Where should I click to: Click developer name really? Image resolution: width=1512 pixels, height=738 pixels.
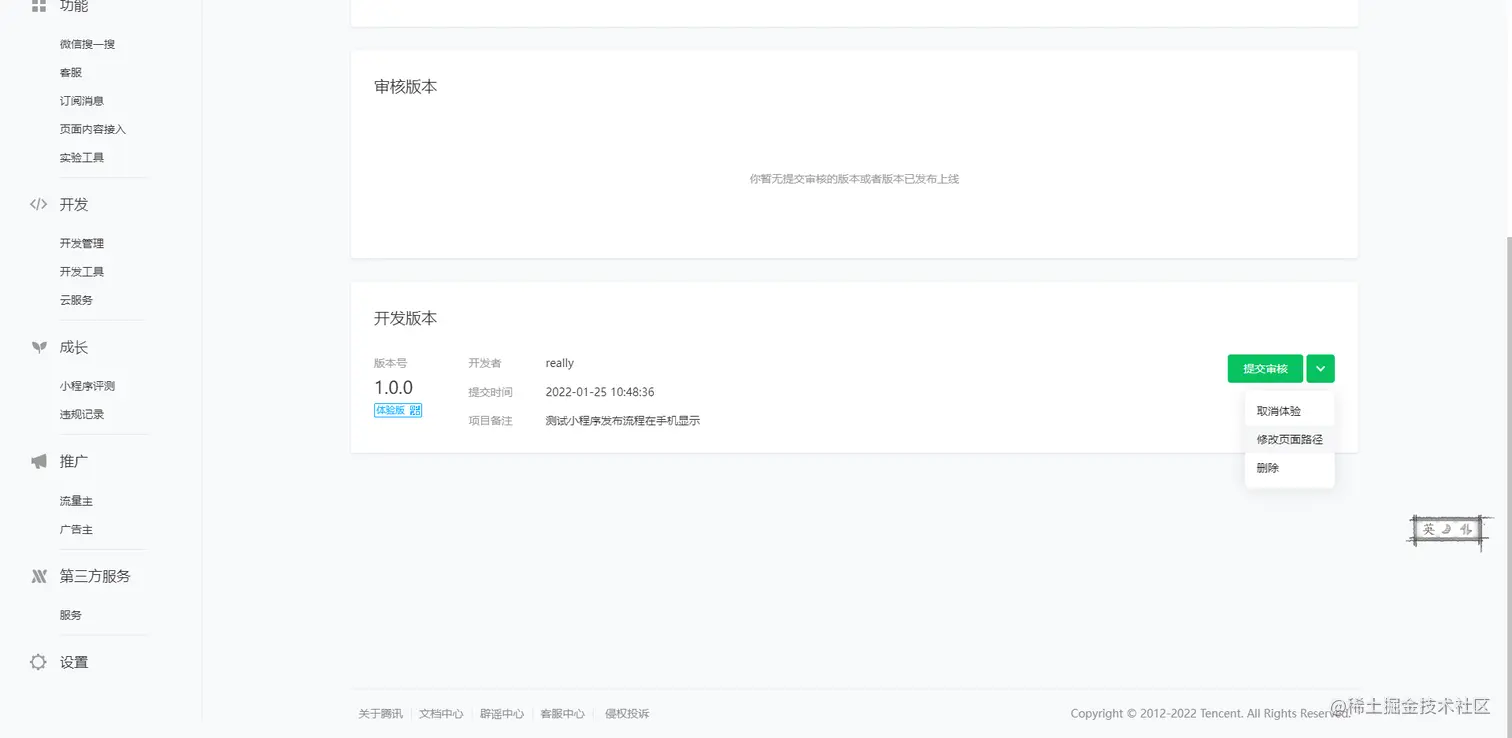[560, 363]
